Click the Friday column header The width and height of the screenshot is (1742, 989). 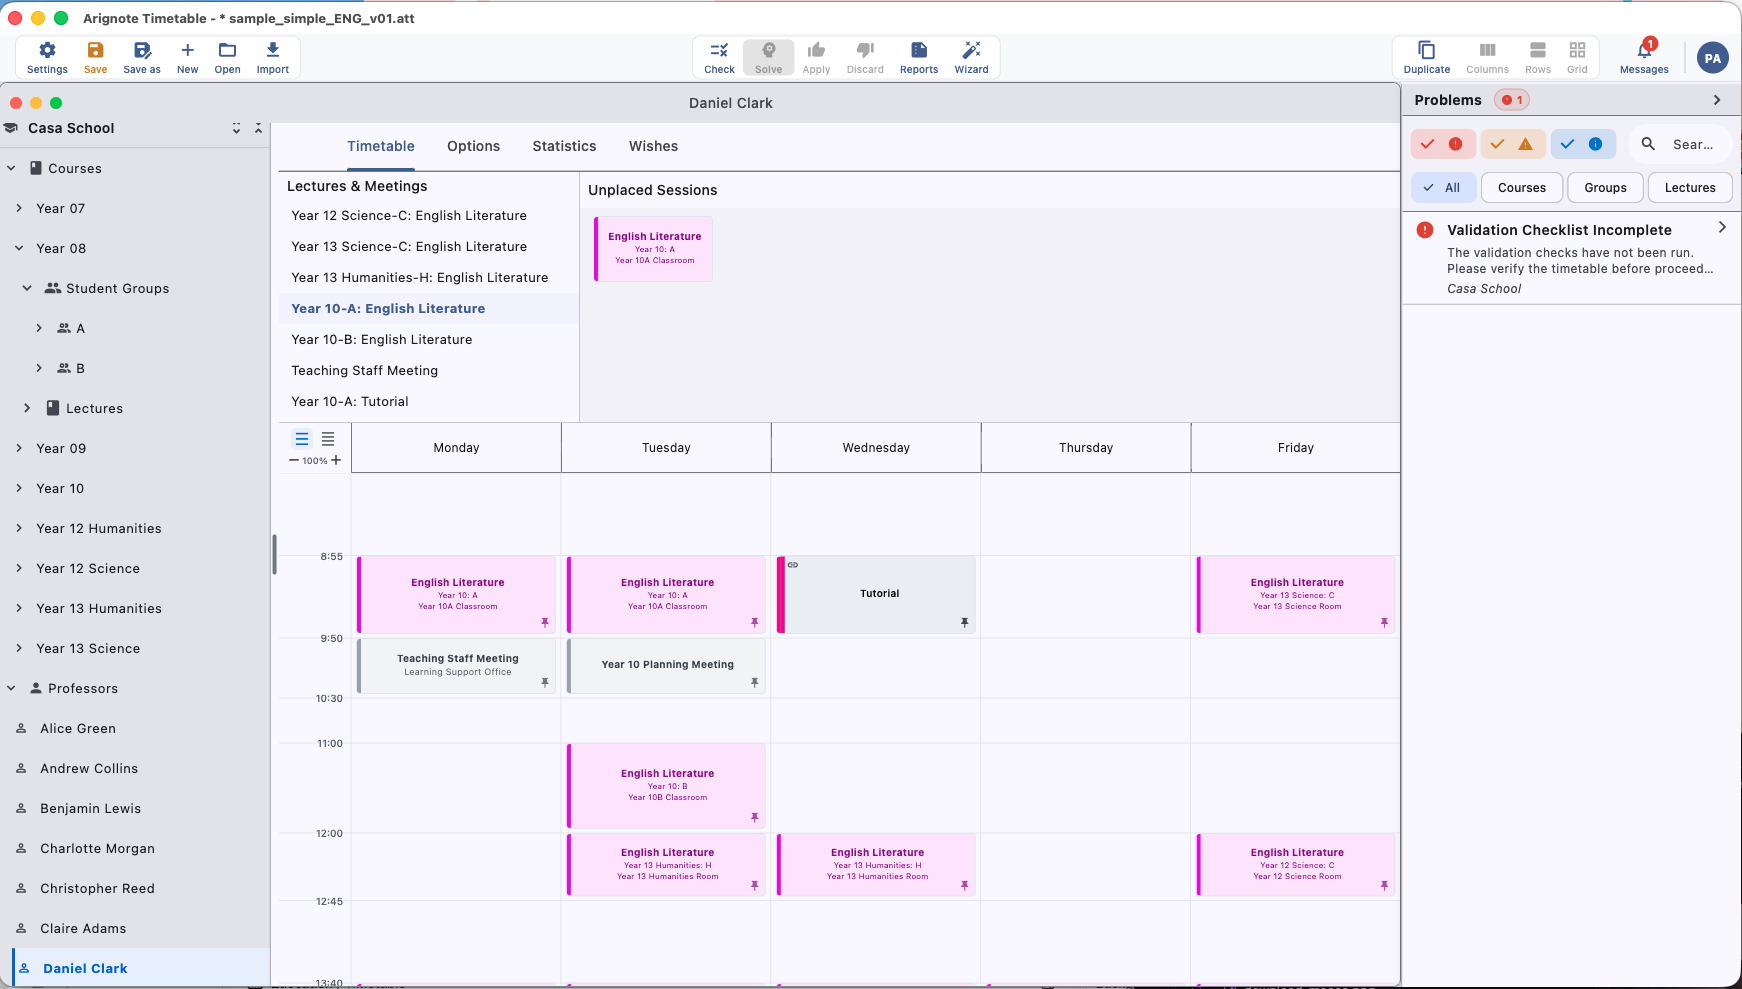click(x=1295, y=448)
